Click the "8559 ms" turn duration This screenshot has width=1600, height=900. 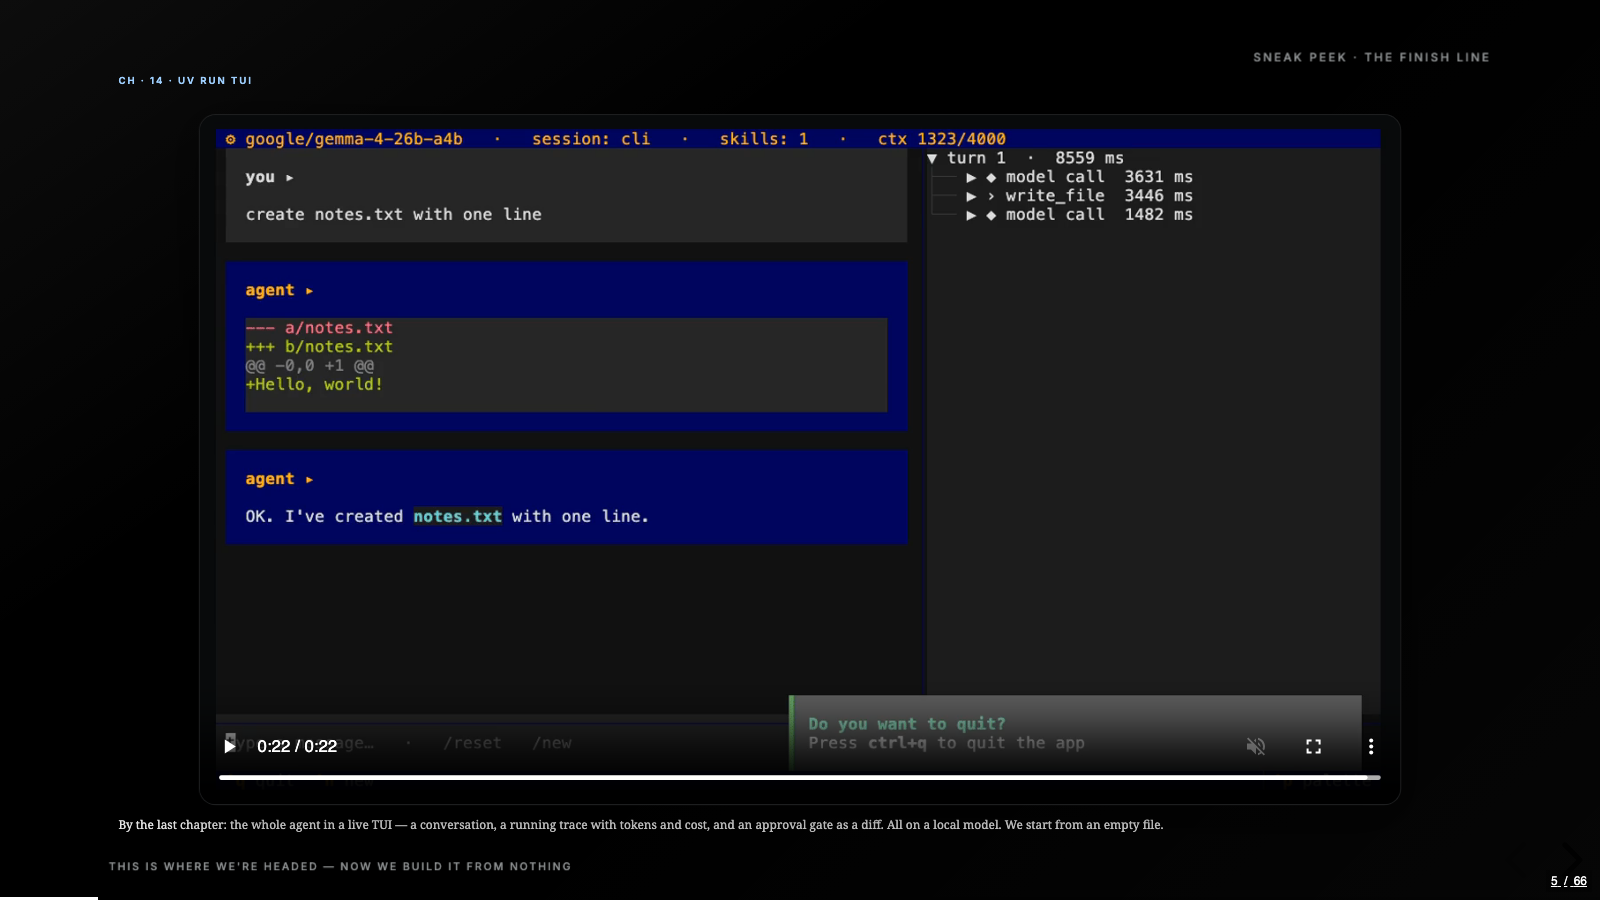(x=1090, y=158)
